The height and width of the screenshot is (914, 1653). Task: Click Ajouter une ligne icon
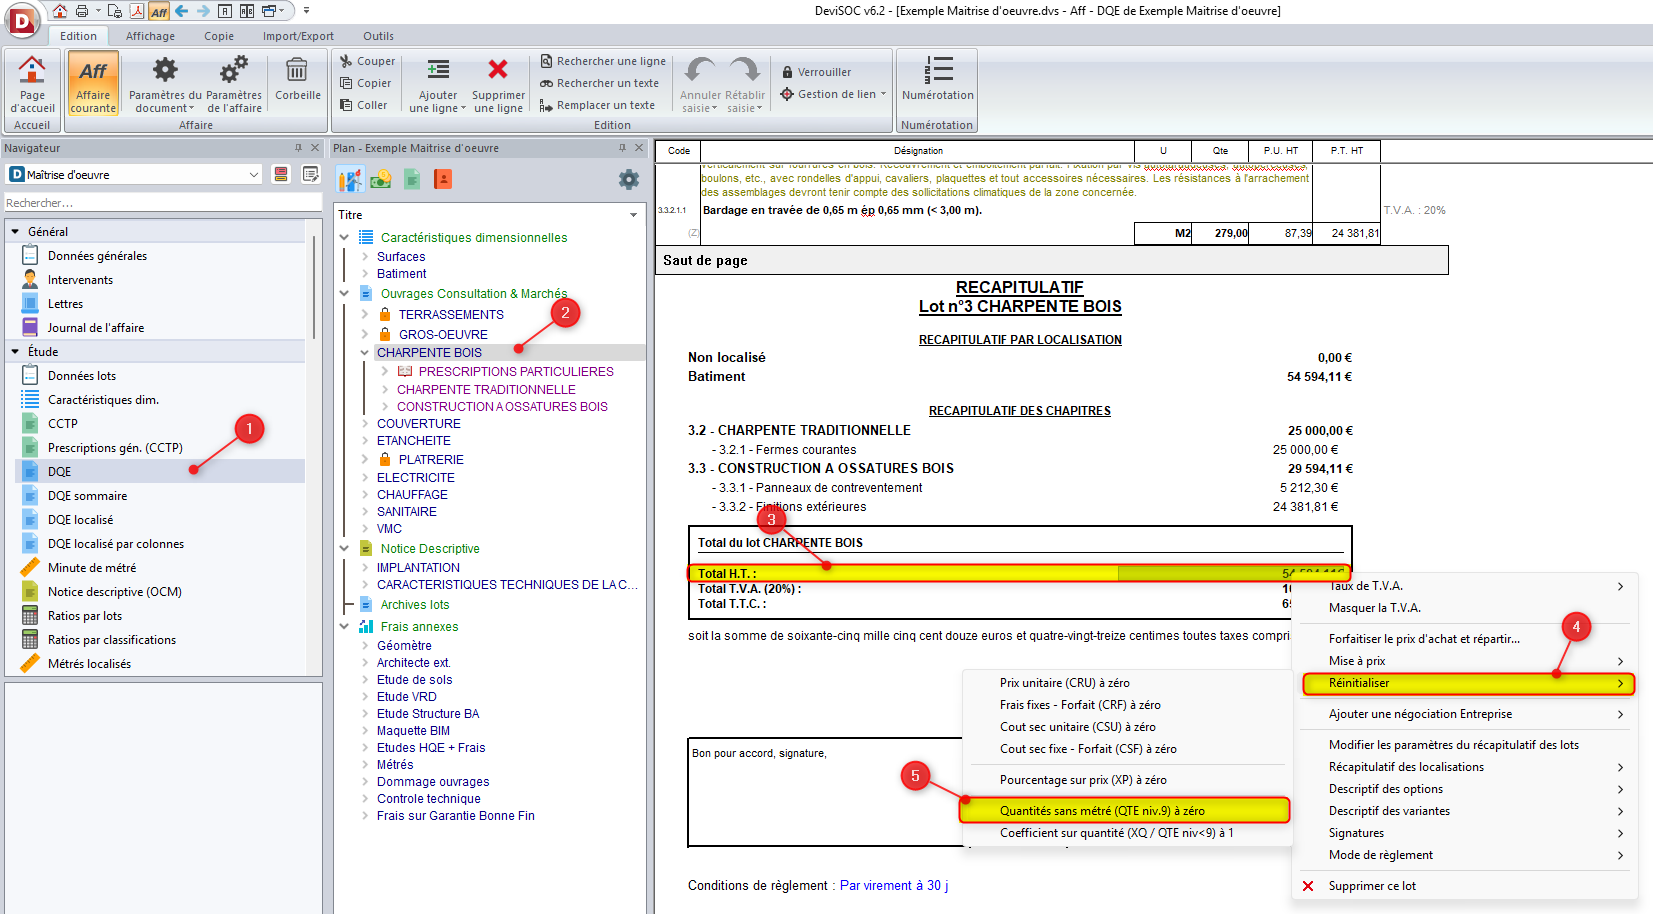pos(438,70)
